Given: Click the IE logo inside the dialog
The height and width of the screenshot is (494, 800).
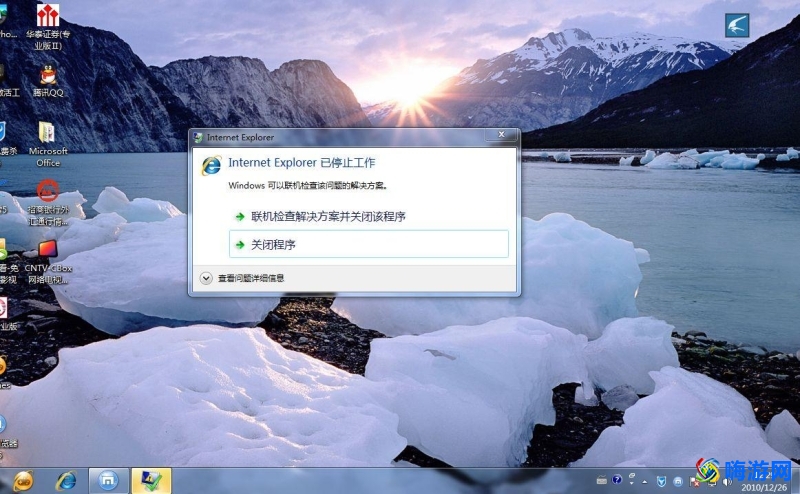Looking at the screenshot, I should pyautogui.click(x=211, y=165).
